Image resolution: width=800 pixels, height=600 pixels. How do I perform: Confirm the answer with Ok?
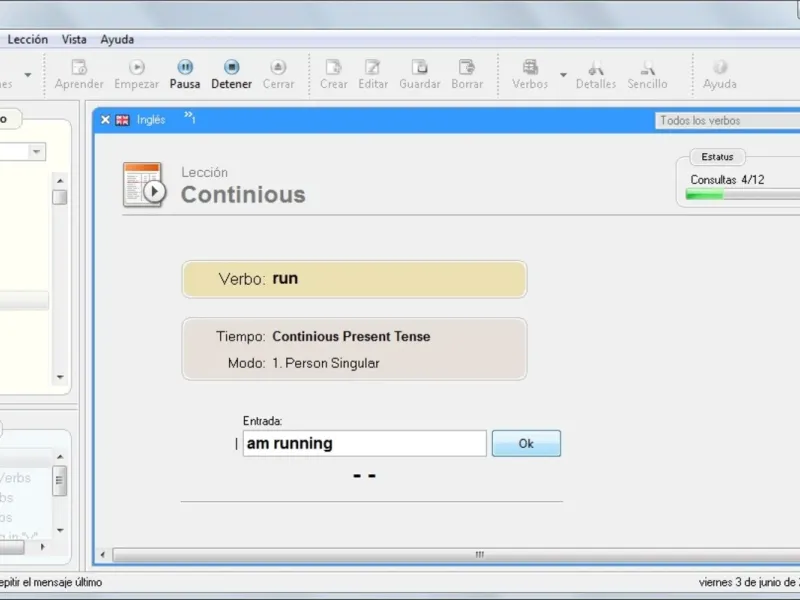pyautogui.click(x=526, y=443)
